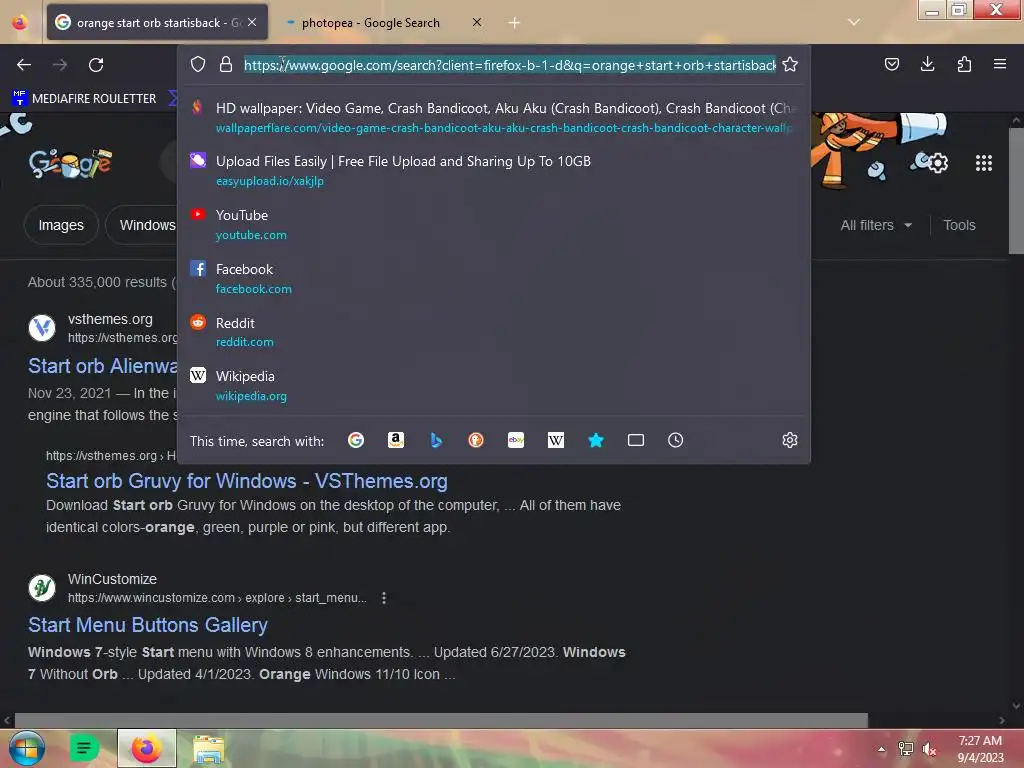Bookmark this page with the star
Viewport: 1024px width, 768px height.
click(x=790, y=65)
